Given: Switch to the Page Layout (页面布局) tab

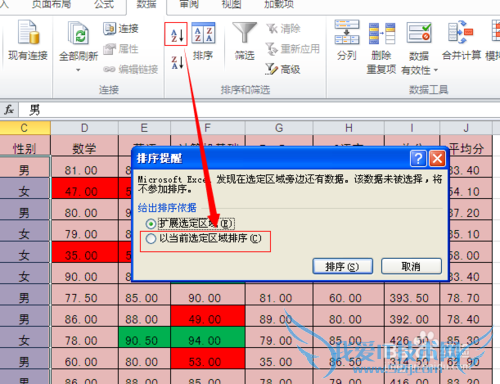Looking at the screenshot, I should click(51, 5).
